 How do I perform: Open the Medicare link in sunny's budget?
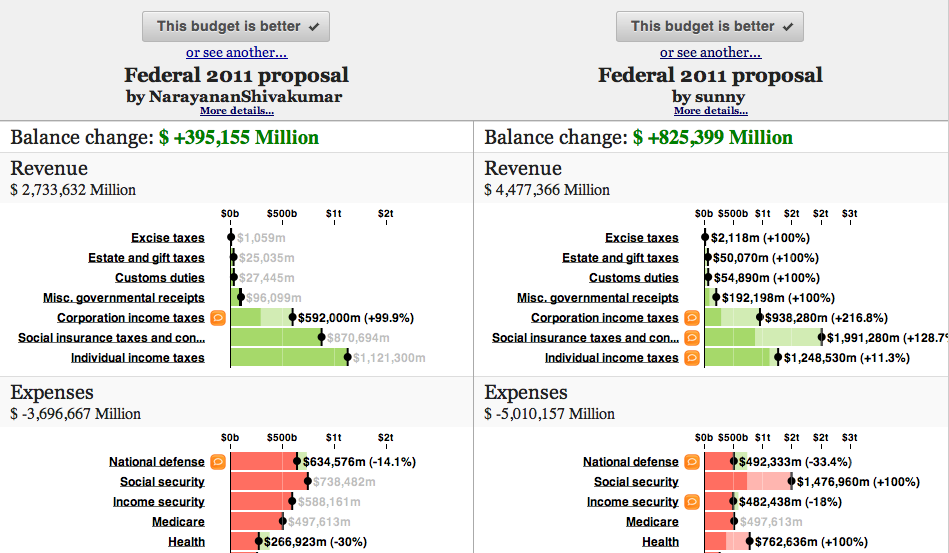click(652, 522)
